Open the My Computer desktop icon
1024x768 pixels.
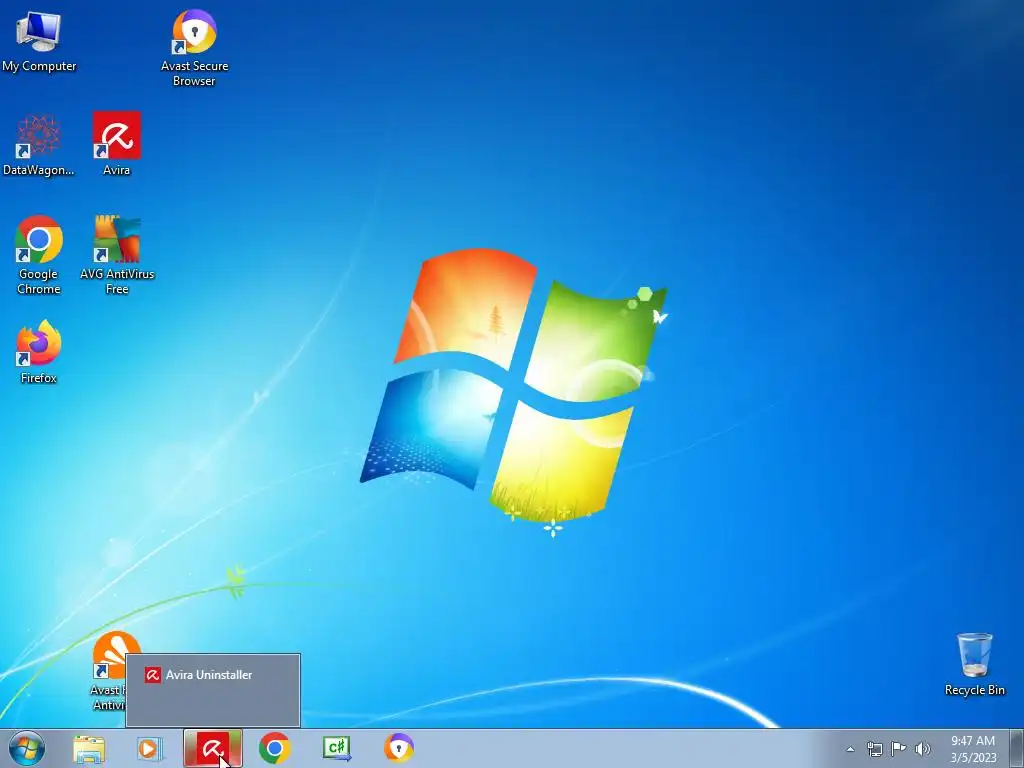point(39,40)
